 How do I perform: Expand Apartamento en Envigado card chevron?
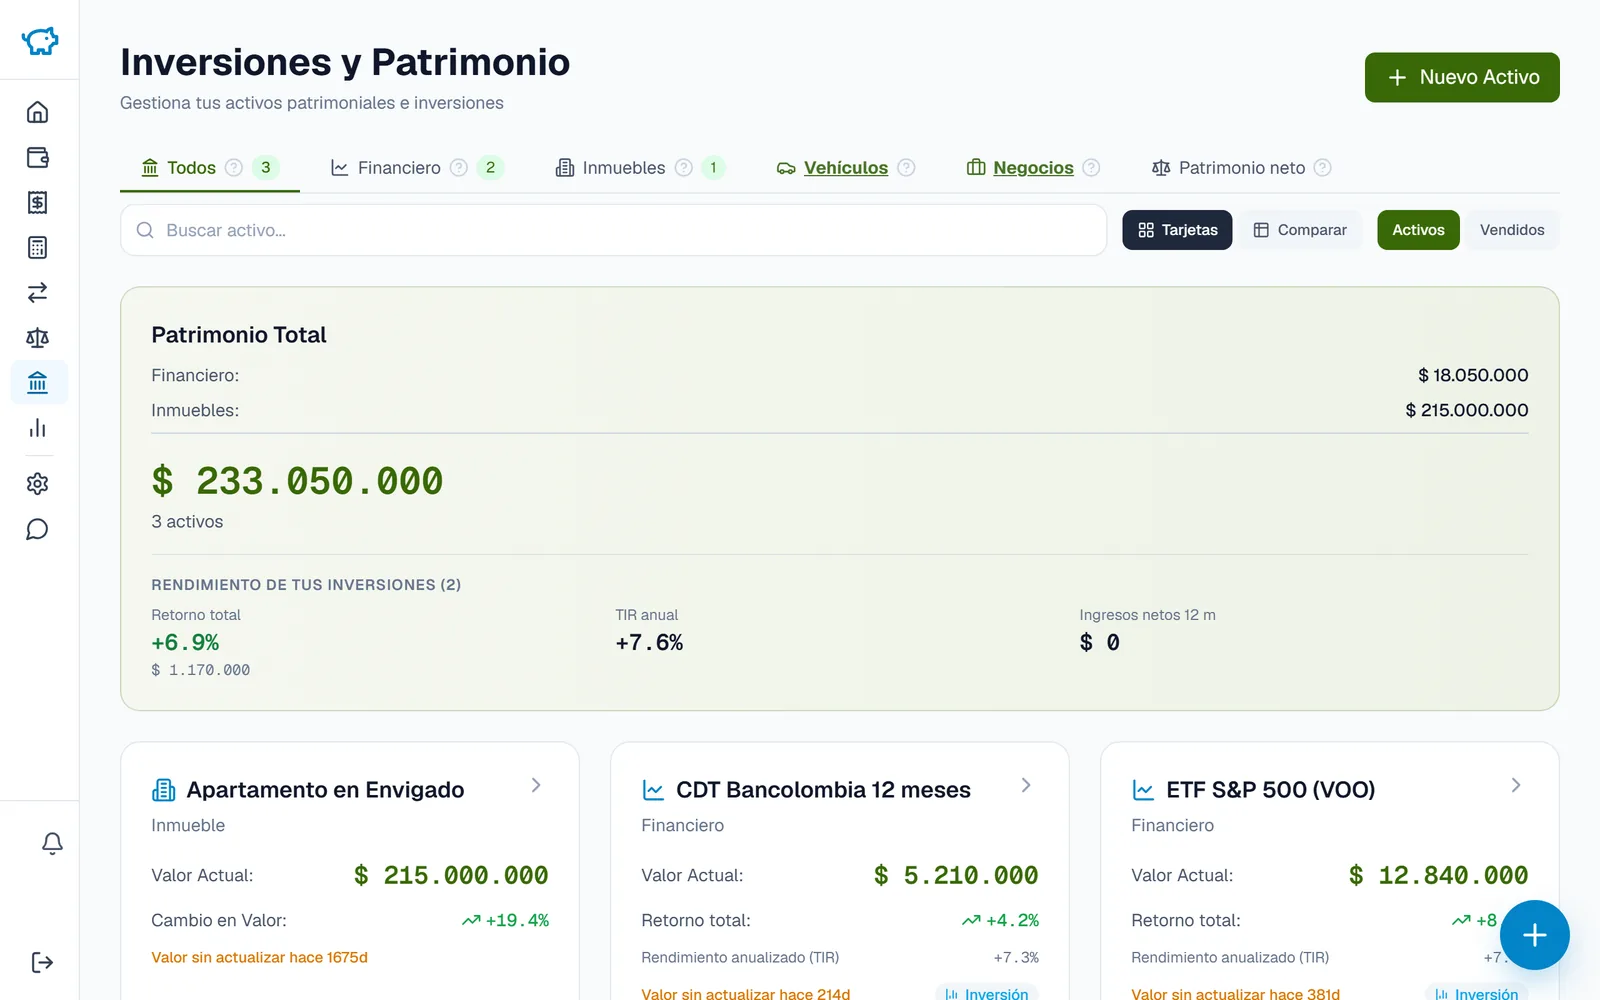[x=536, y=785]
